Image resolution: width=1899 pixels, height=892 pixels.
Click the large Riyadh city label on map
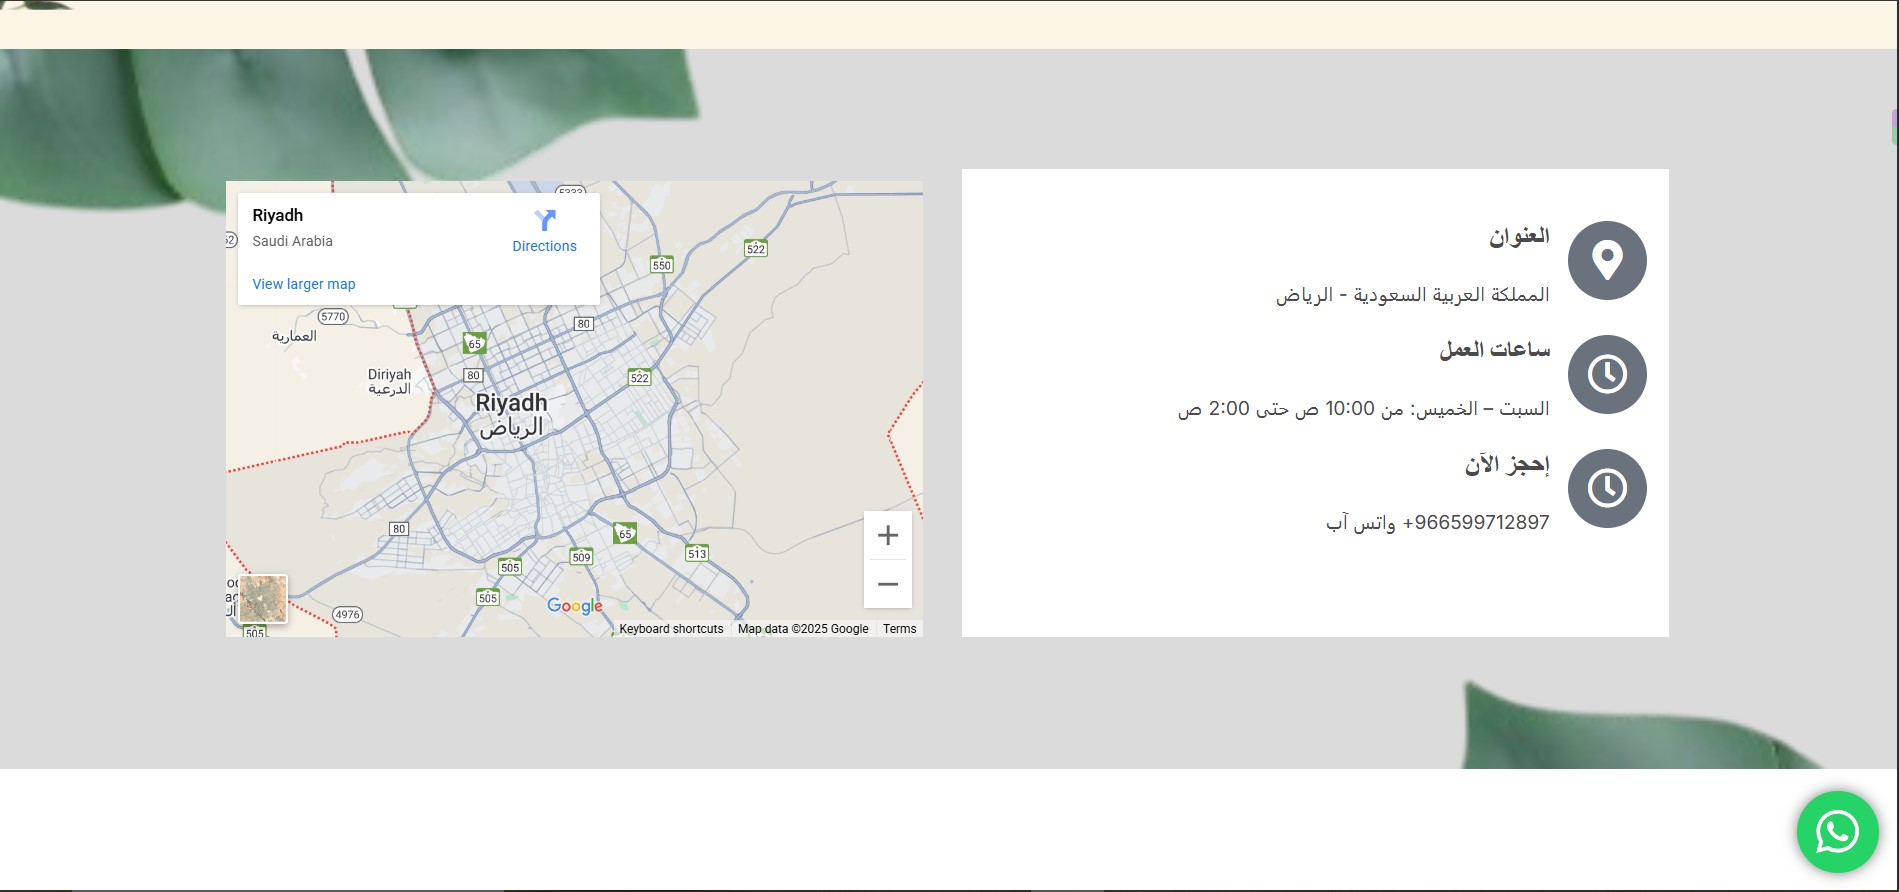(511, 404)
